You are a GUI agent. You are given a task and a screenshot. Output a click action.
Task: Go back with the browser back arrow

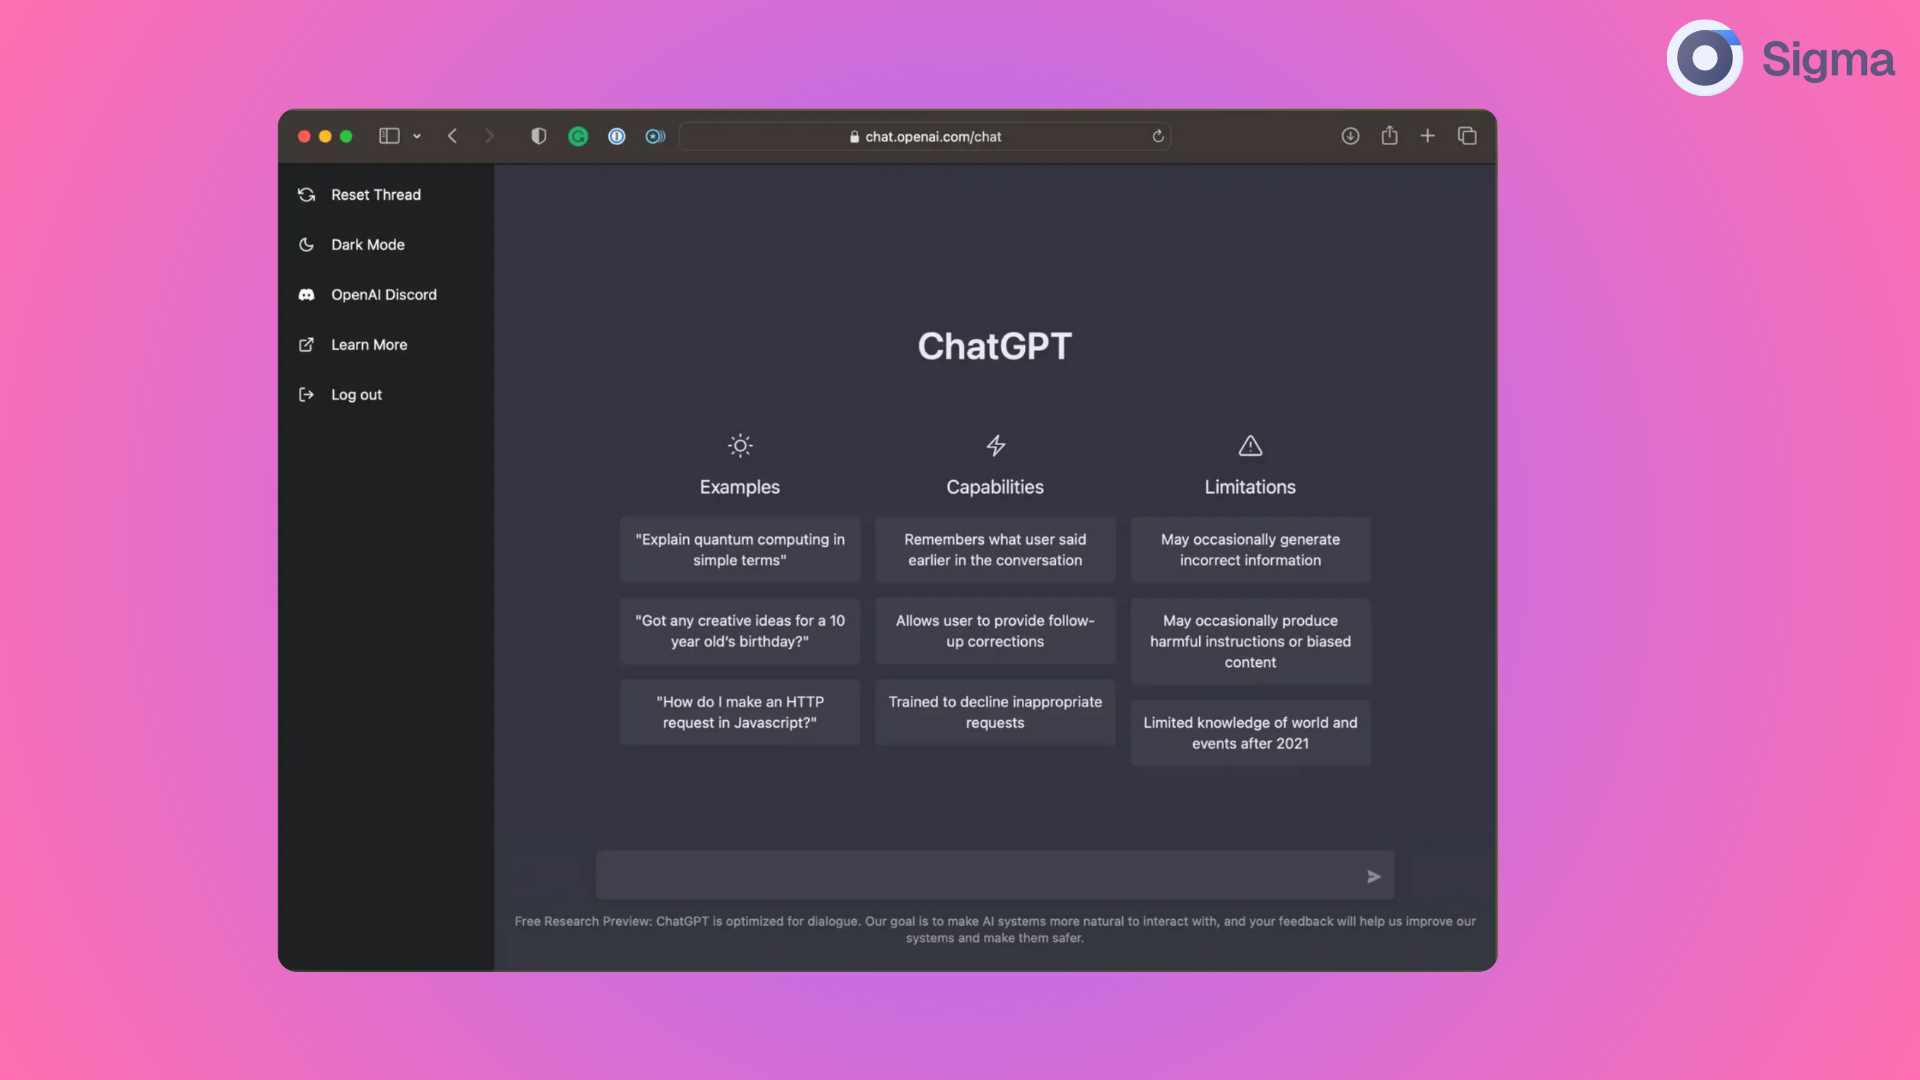452,136
